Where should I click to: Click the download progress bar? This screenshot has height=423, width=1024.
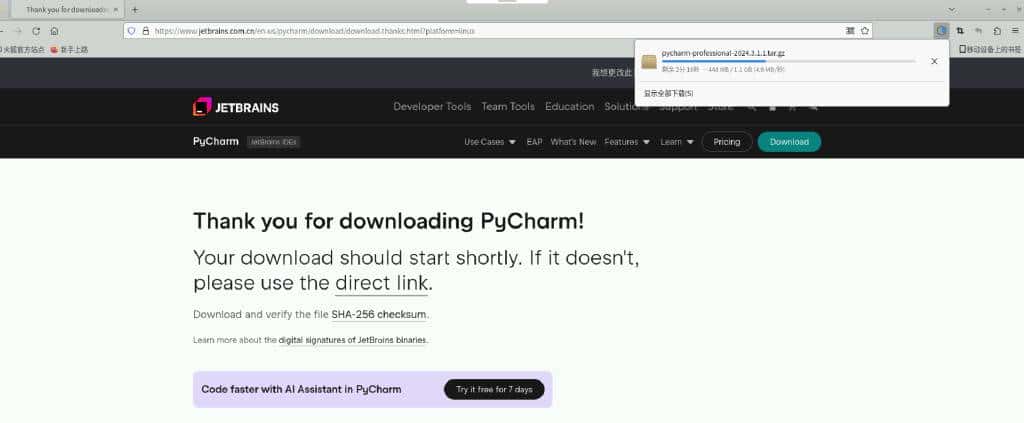pyautogui.click(x=788, y=61)
